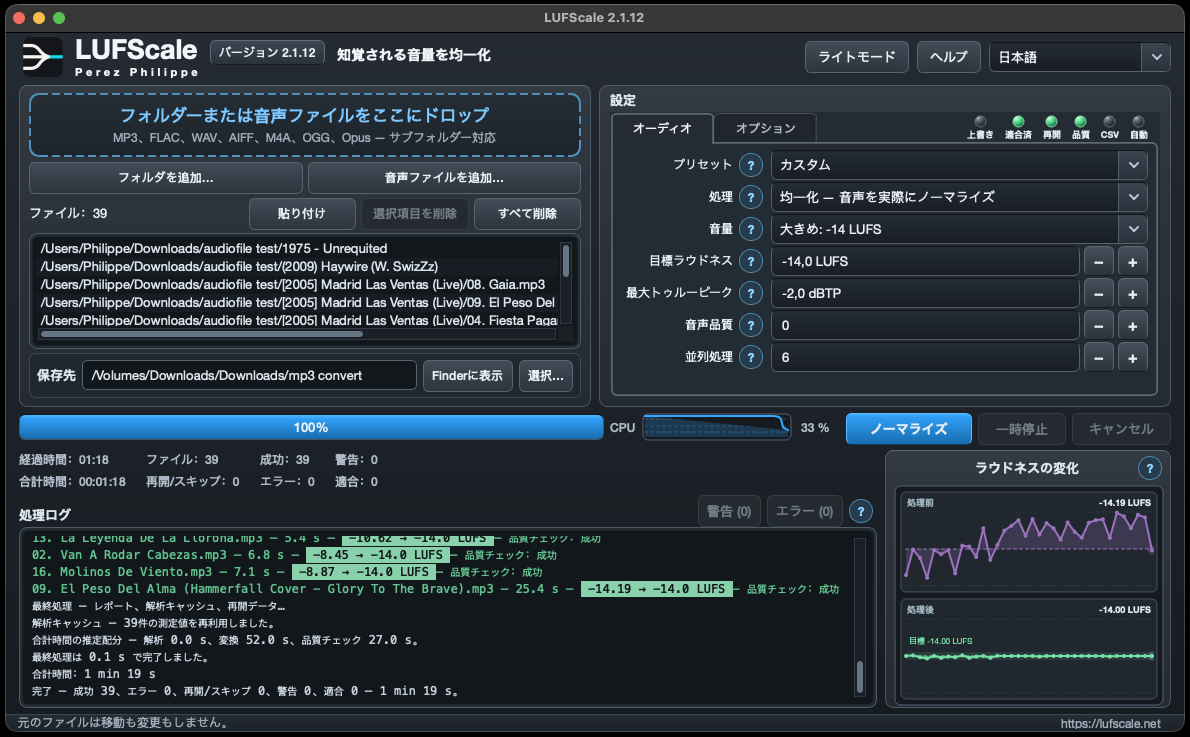Click Finderに表示 button
The image size is (1190, 737).
click(x=468, y=376)
